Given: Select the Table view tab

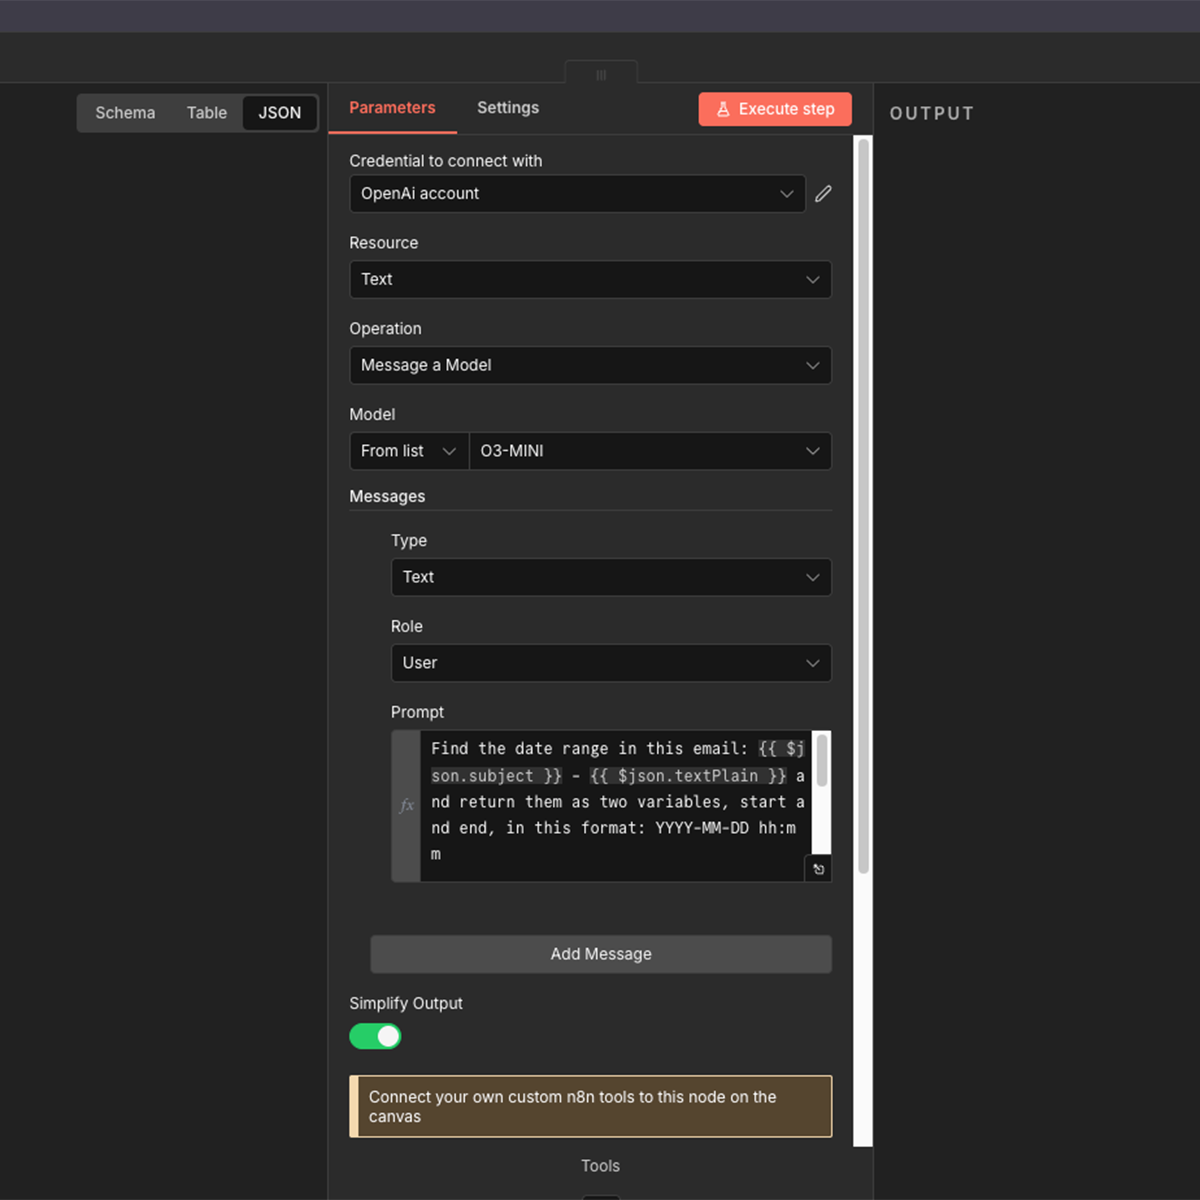Looking at the screenshot, I should coord(206,113).
